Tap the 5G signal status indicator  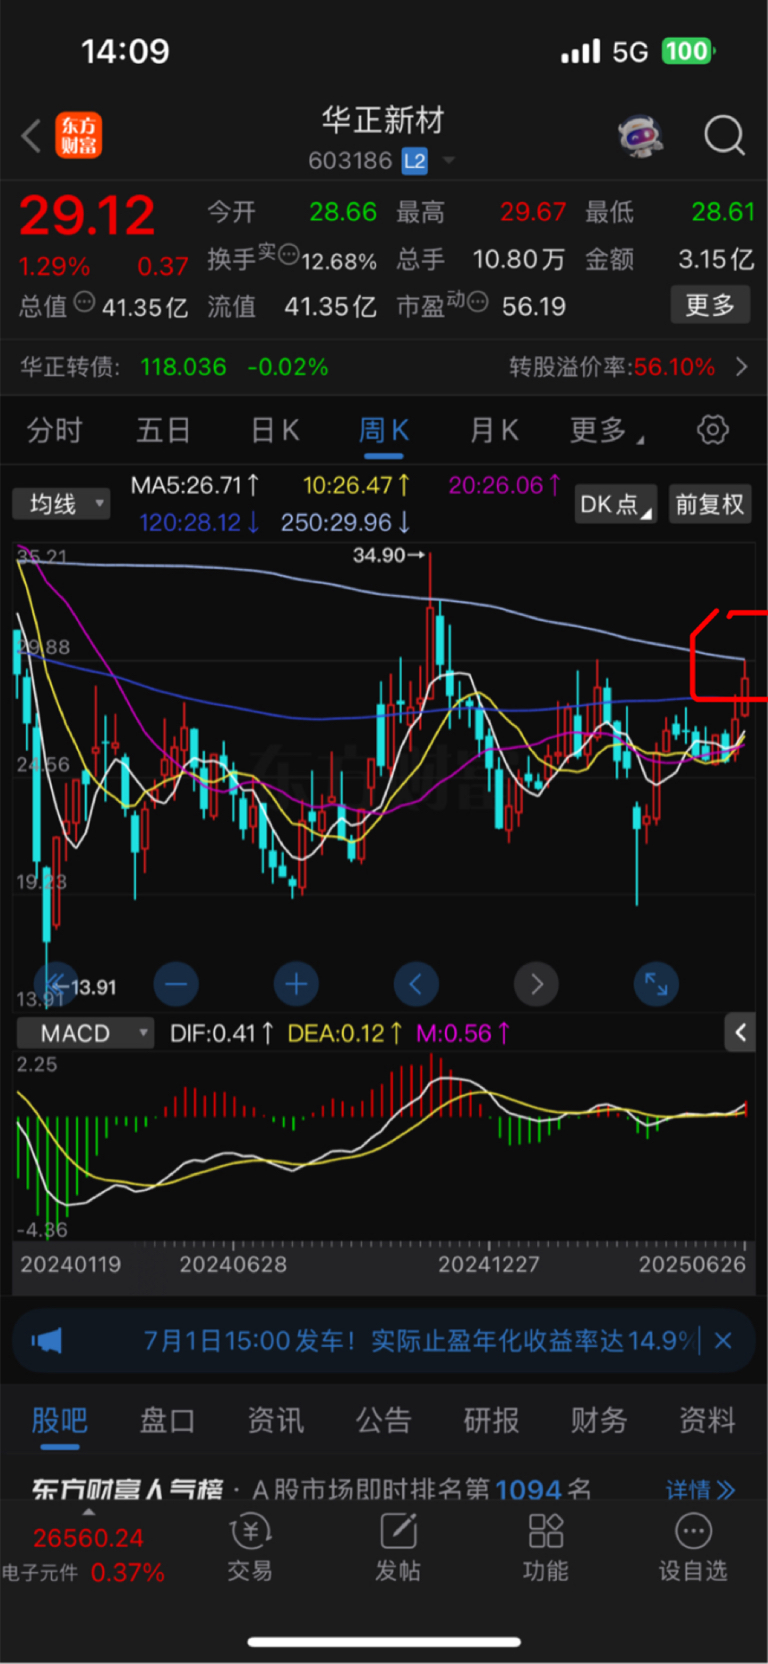(x=630, y=51)
